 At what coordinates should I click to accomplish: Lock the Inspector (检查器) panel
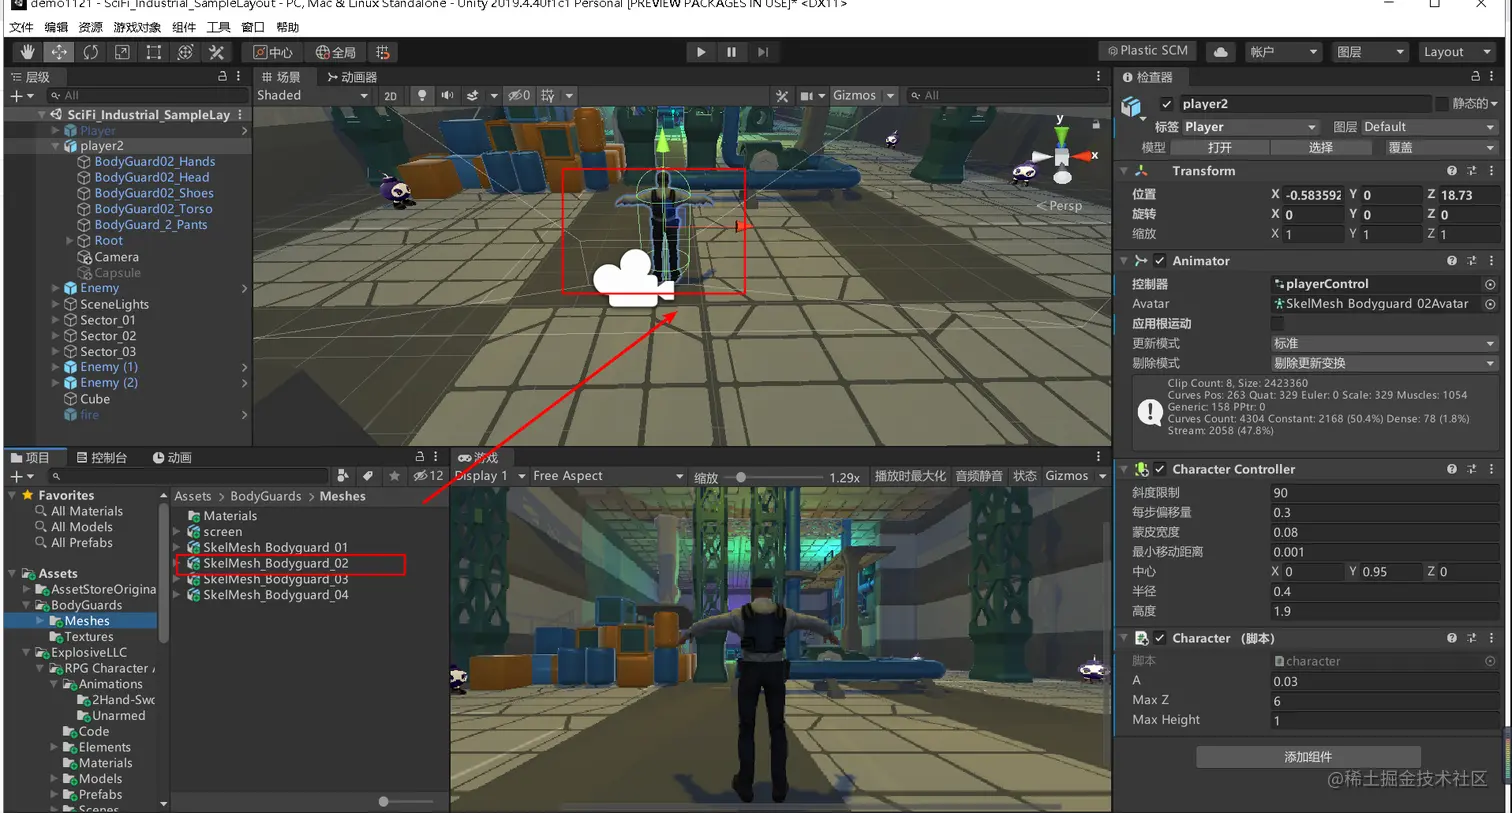[1475, 77]
